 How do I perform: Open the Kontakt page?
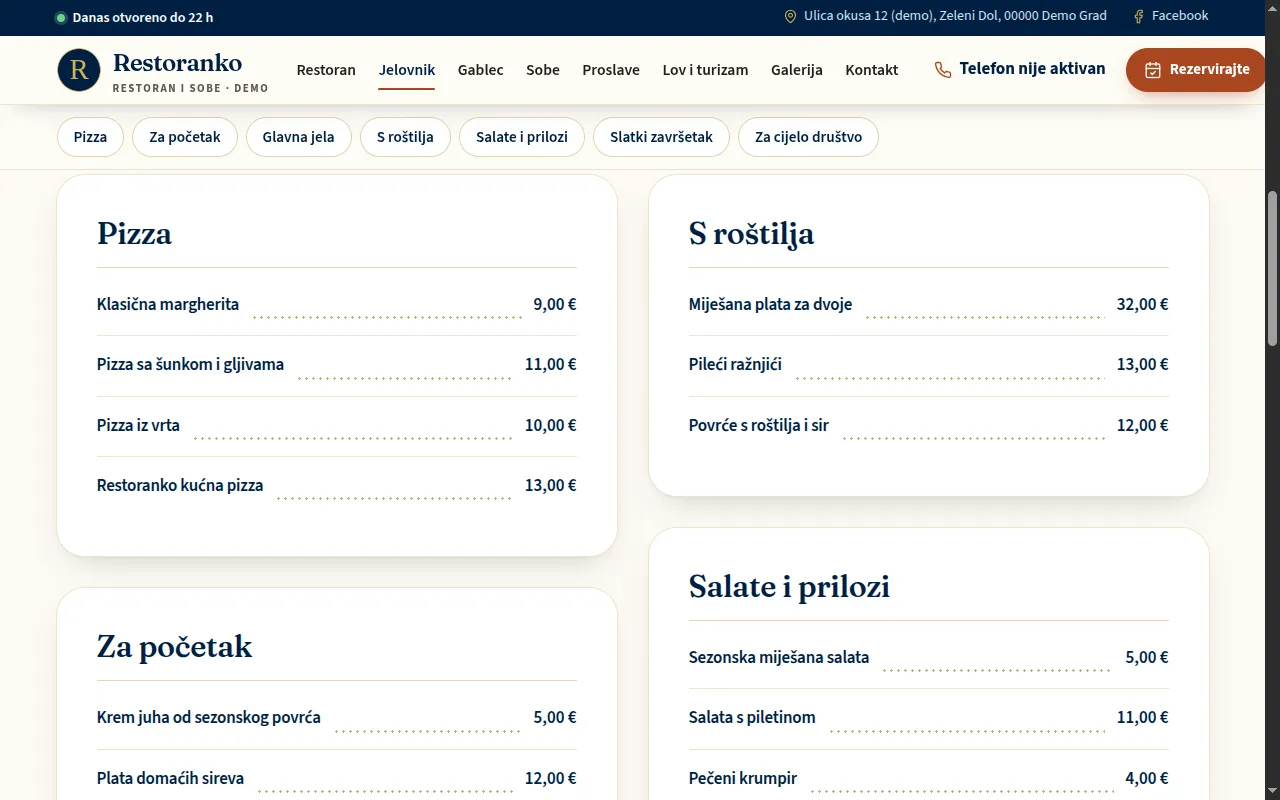click(x=872, y=70)
